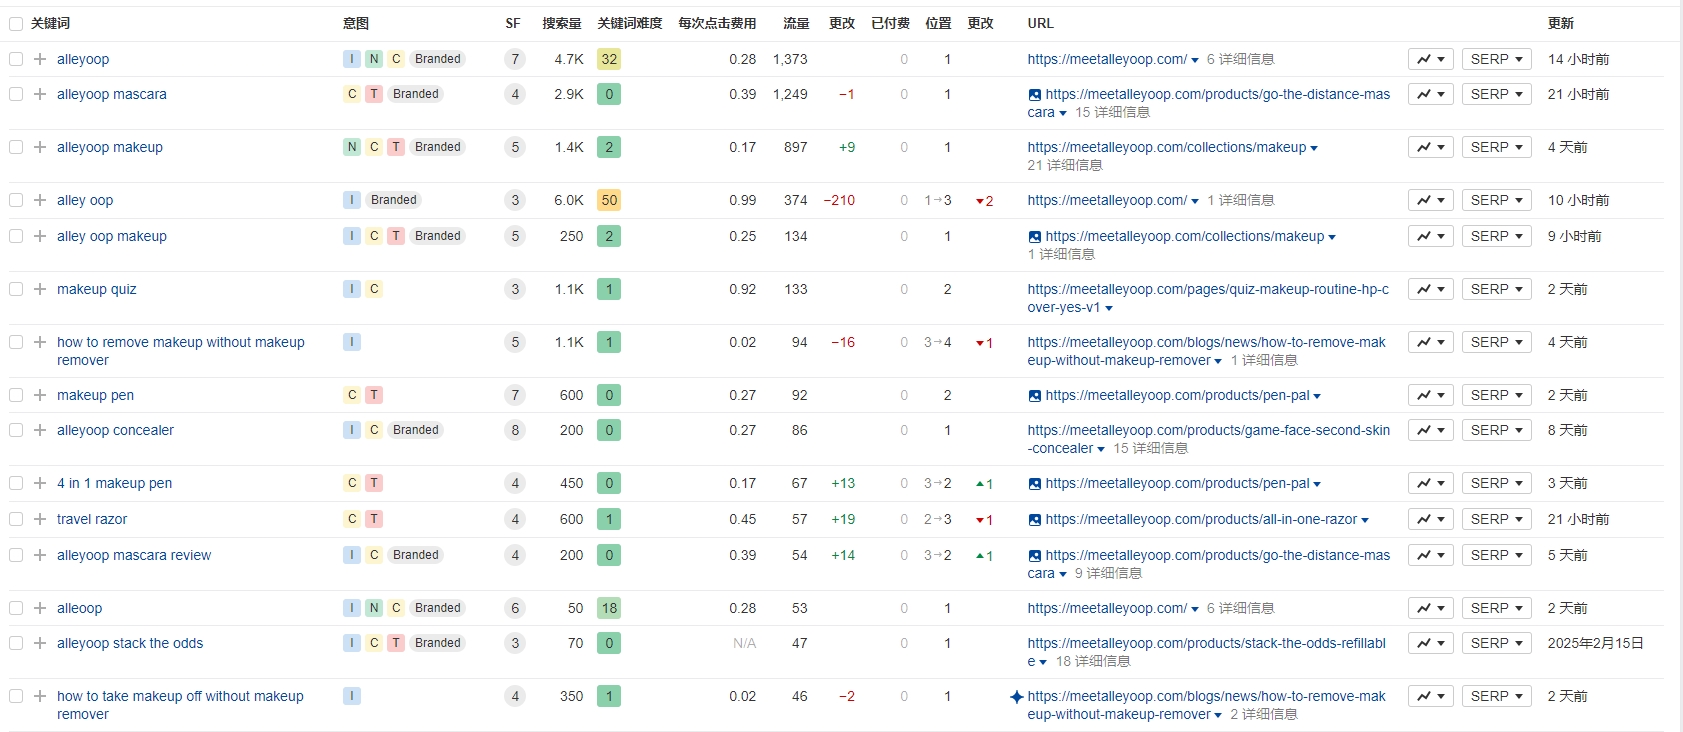Click plus icon beside makeup quiz

pos(40,289)
